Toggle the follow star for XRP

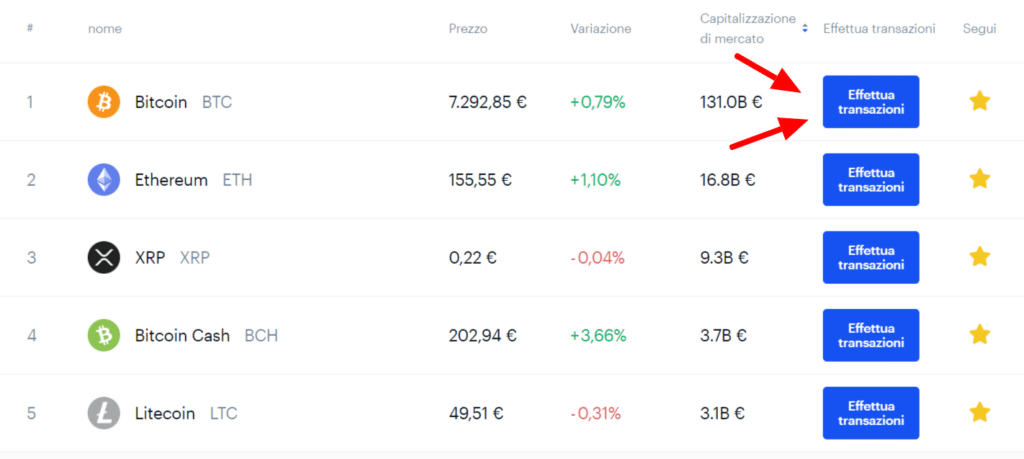pyautogui.click(x=980, y=257)
